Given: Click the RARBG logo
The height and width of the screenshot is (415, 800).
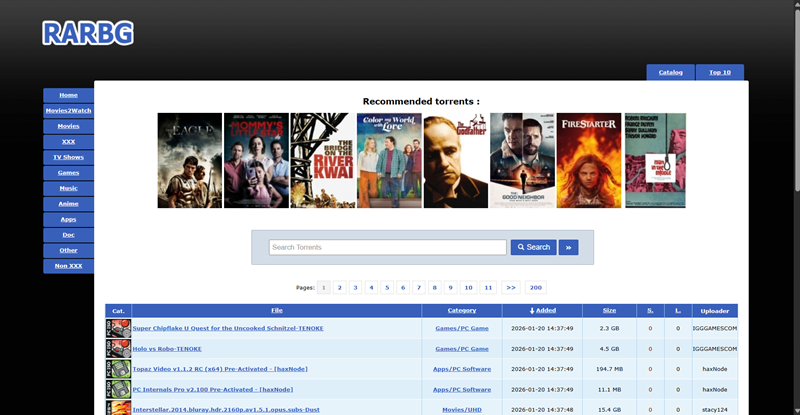Looking at the screenshot, I should pyautogui.click(x=88, y=34).
